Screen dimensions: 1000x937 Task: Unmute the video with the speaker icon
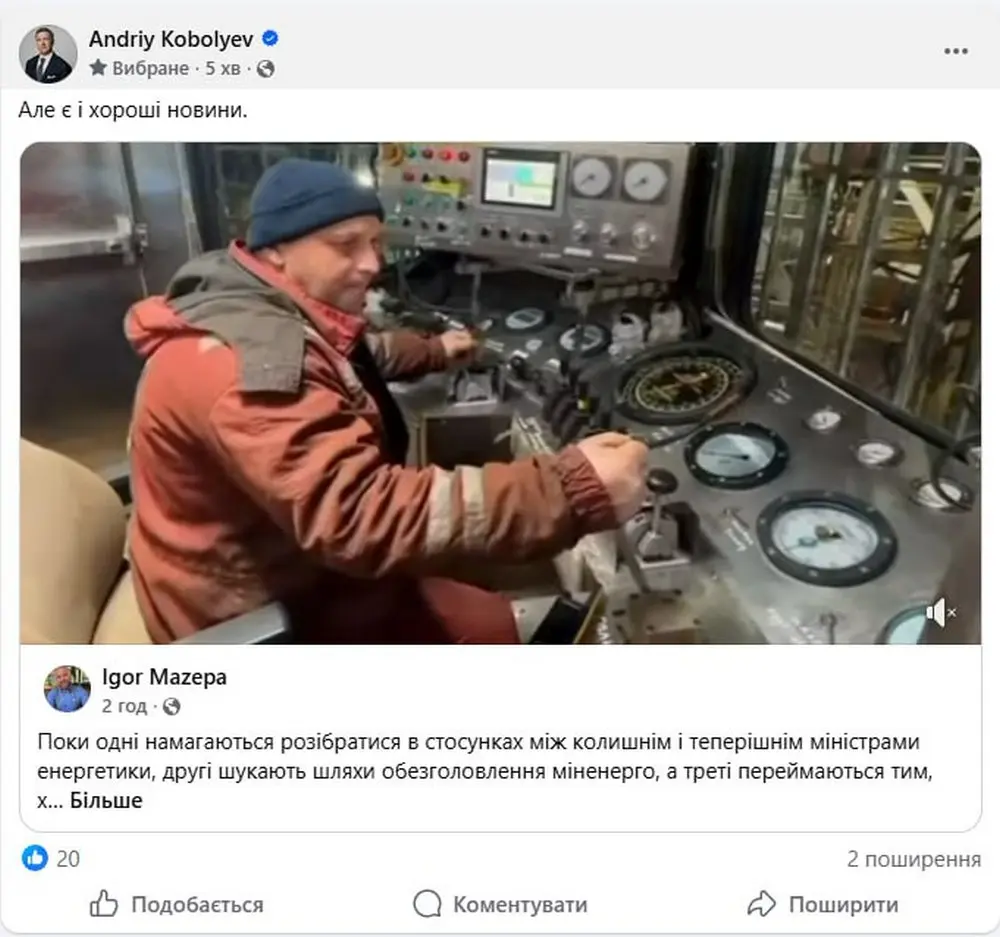coord(941,612)
